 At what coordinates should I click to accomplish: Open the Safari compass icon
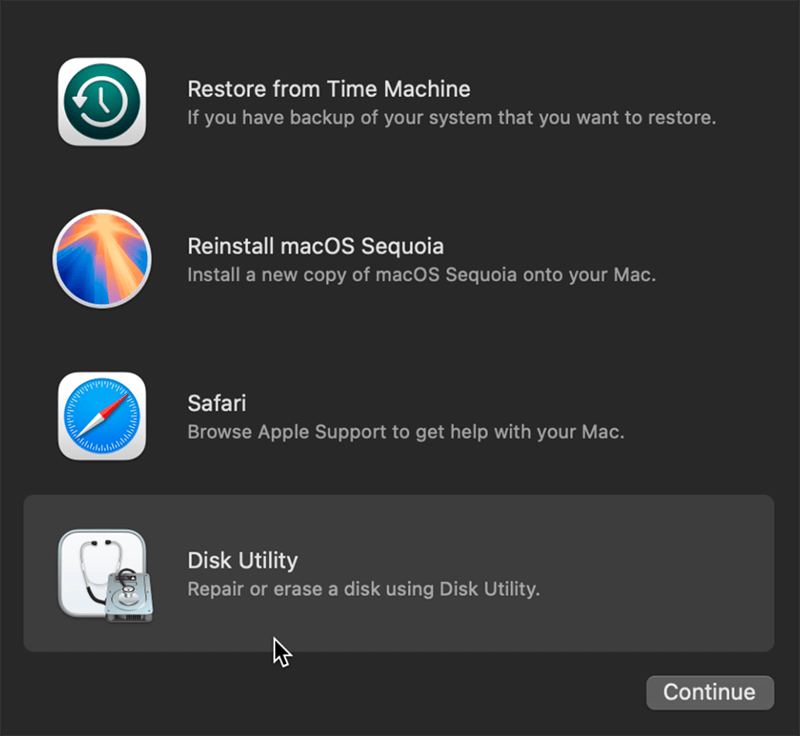(x=102, y=416)
